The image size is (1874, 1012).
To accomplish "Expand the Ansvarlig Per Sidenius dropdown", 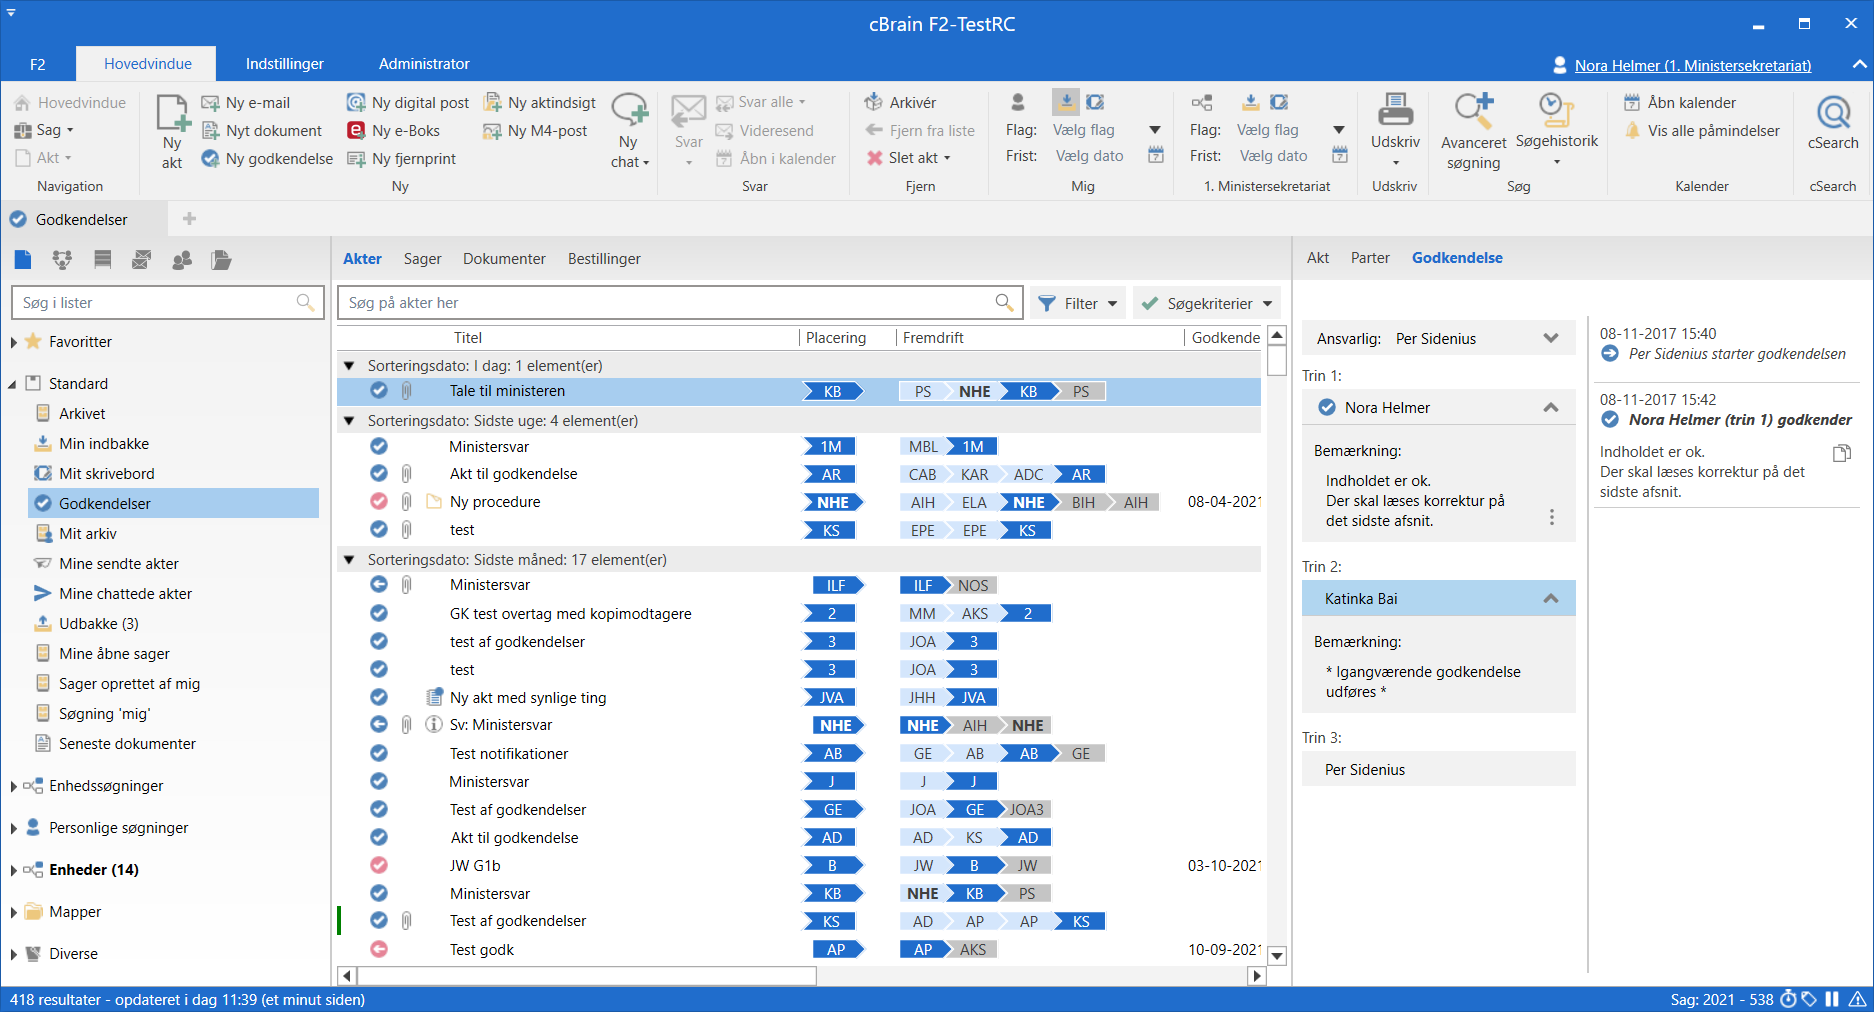I will click(1550, 338).
